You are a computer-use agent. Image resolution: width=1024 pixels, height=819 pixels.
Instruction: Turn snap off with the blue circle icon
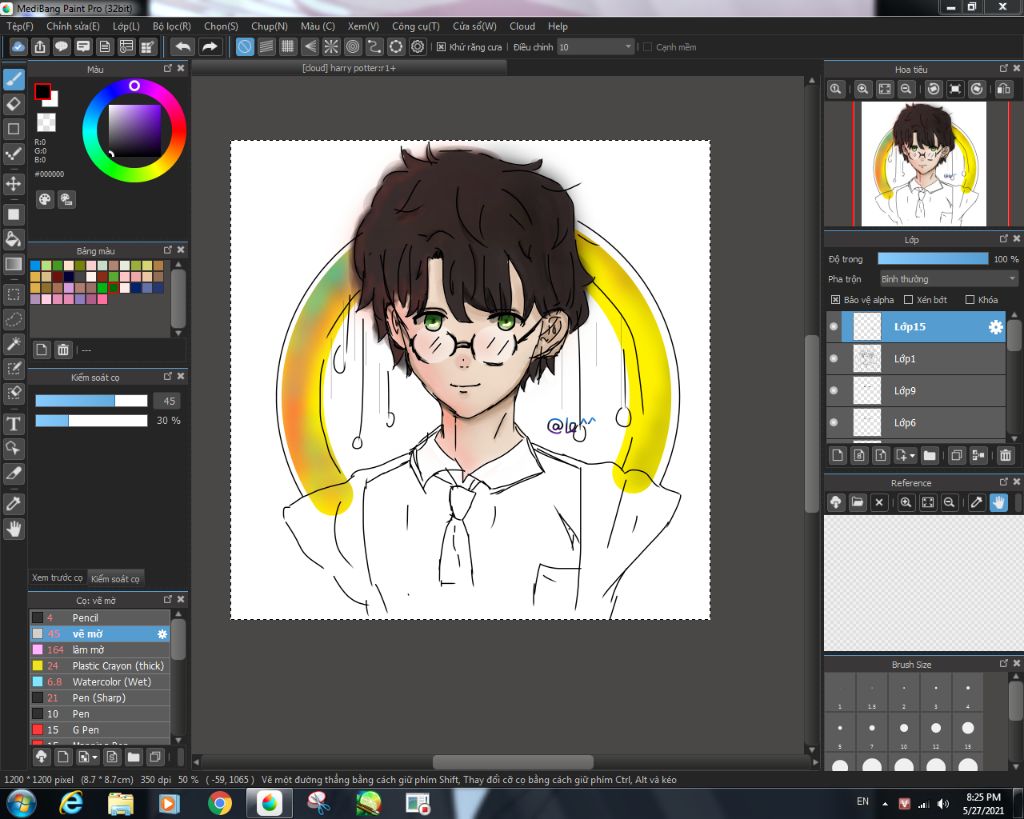pos(244,47)
